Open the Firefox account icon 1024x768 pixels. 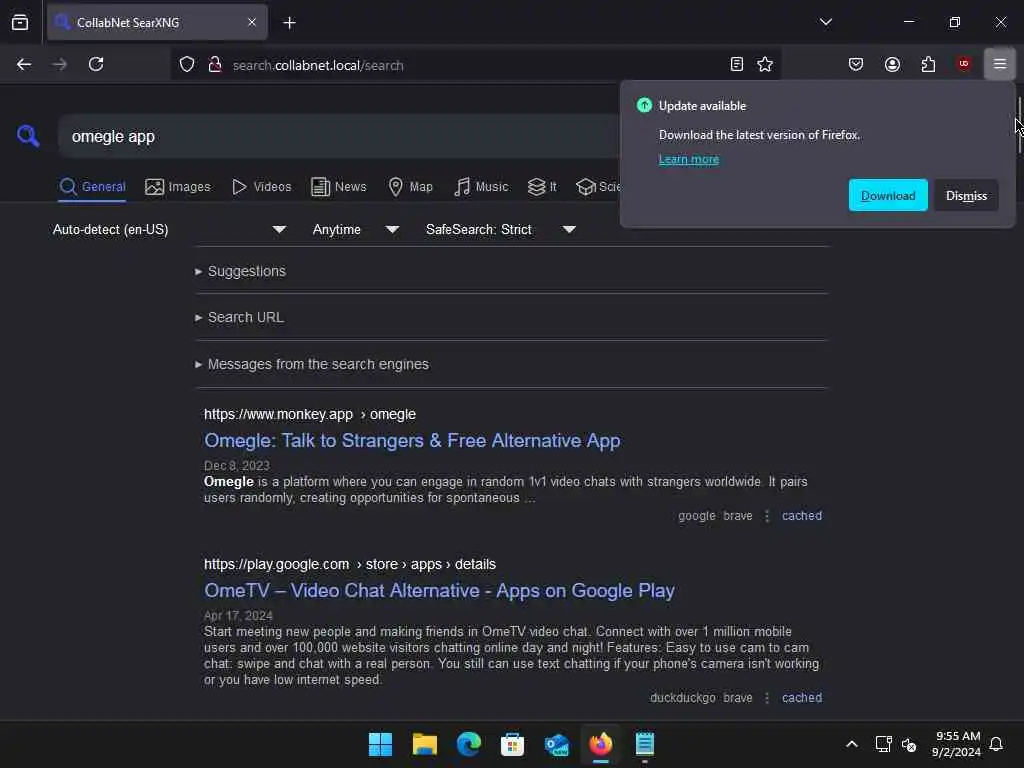pyautogui.click(x=892, y=64)
